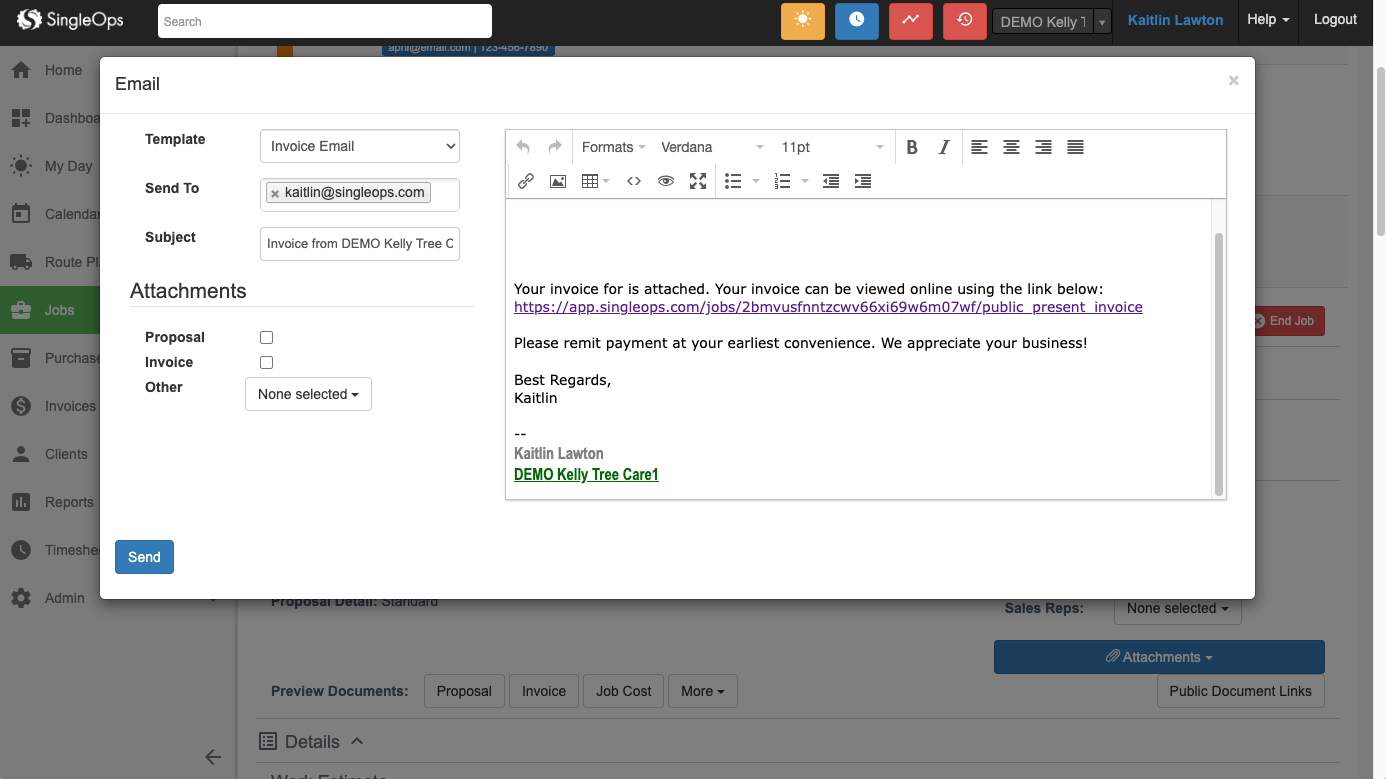Toggle italic text formatting

point(943,147)
